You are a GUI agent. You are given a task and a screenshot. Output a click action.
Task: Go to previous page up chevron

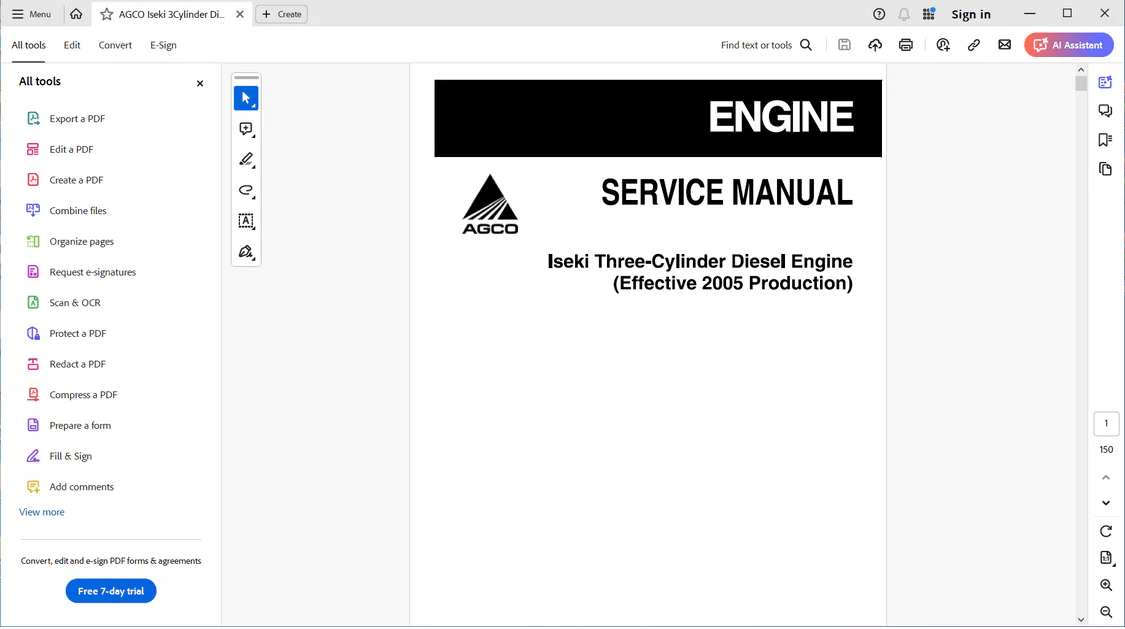pyautogui.click(x=1106, y=478)
